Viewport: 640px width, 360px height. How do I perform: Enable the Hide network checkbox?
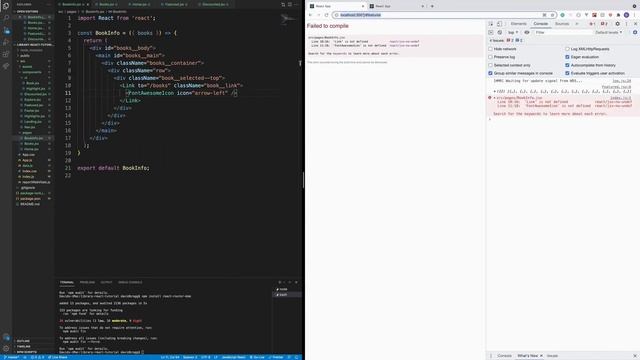click(x=490, y=49)
